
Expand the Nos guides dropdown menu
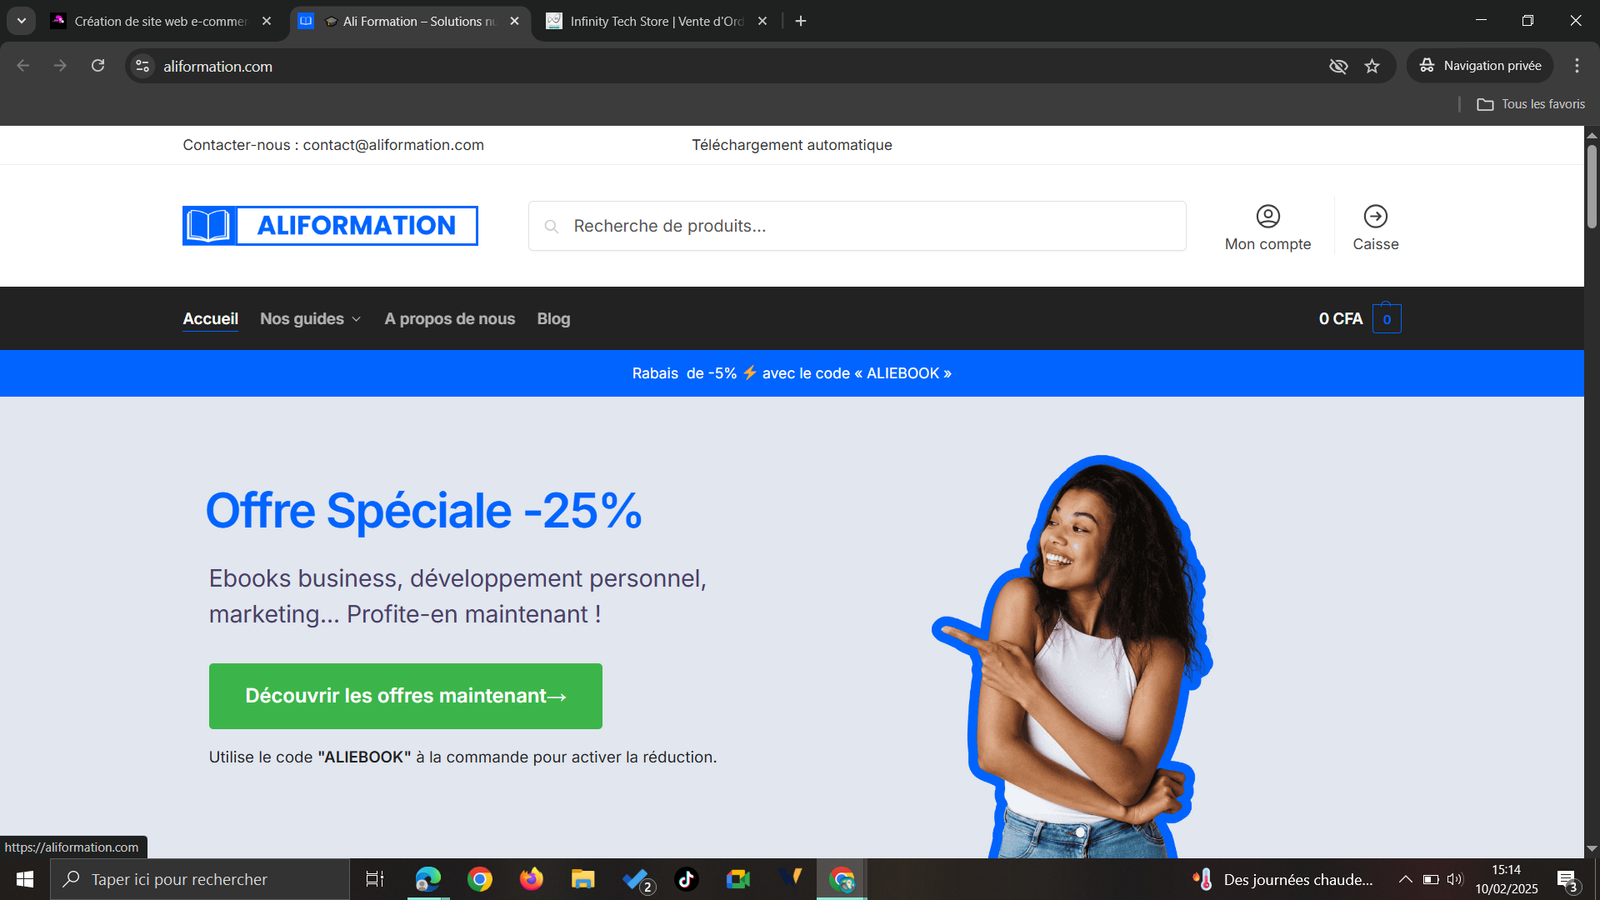tap(310, 319)
